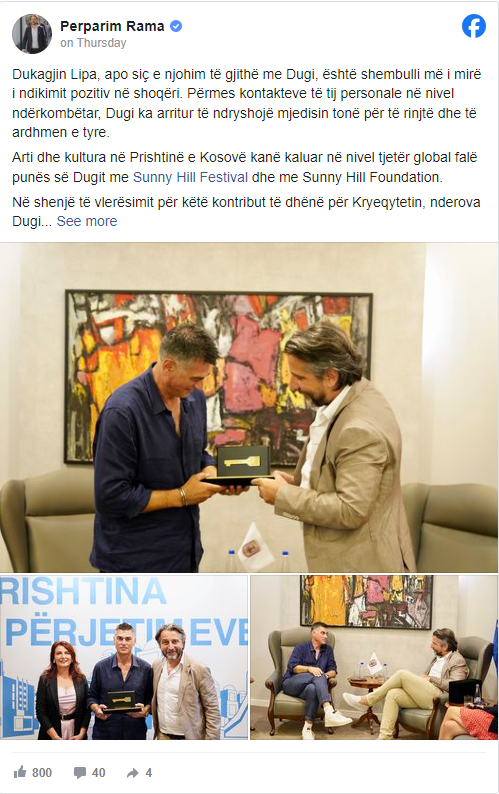499x794 pixels.
Task: Expand the post with See more
Action: click(87, 221)
